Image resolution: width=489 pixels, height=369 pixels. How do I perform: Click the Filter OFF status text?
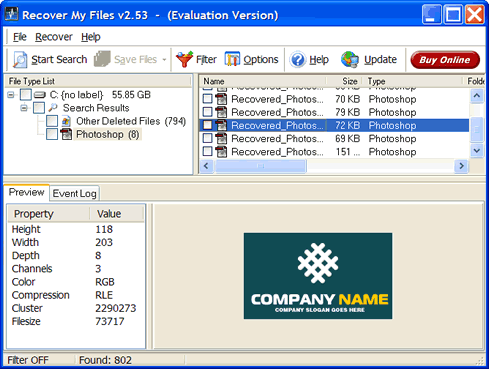28,360
